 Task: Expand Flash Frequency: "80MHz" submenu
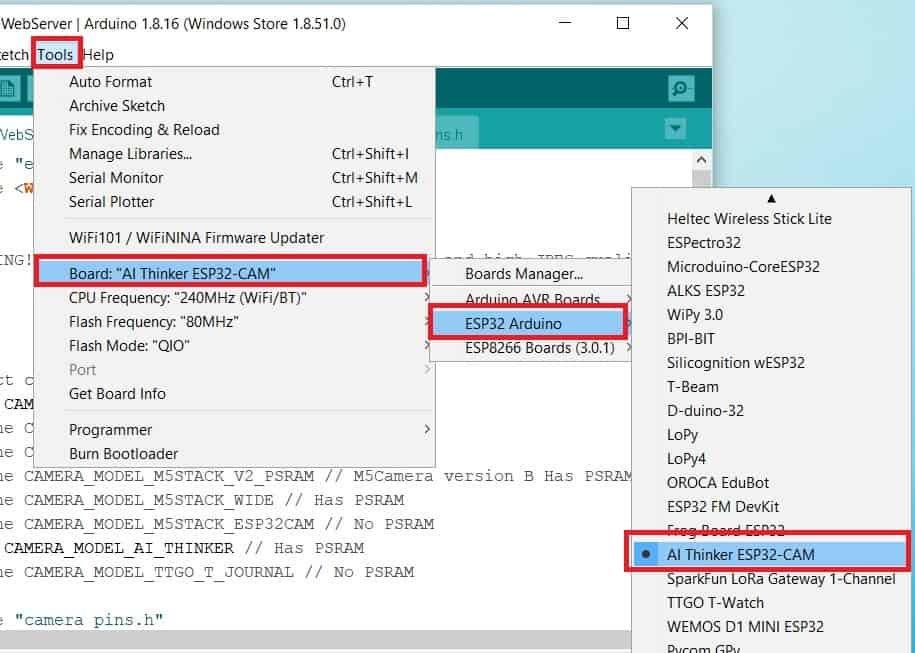(235, 322)
